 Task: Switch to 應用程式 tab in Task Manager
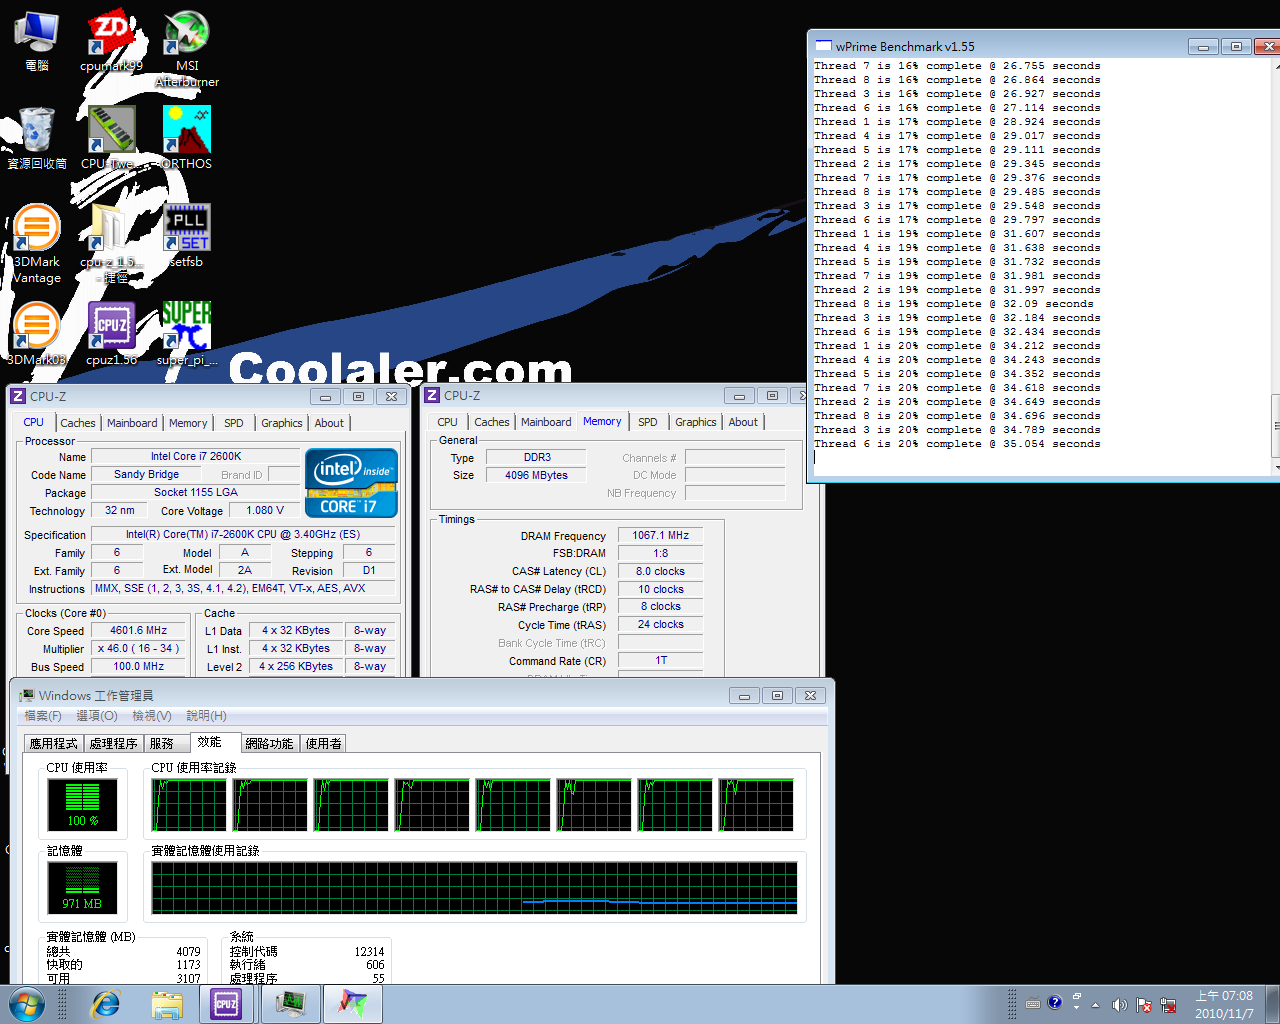point(53,743)
